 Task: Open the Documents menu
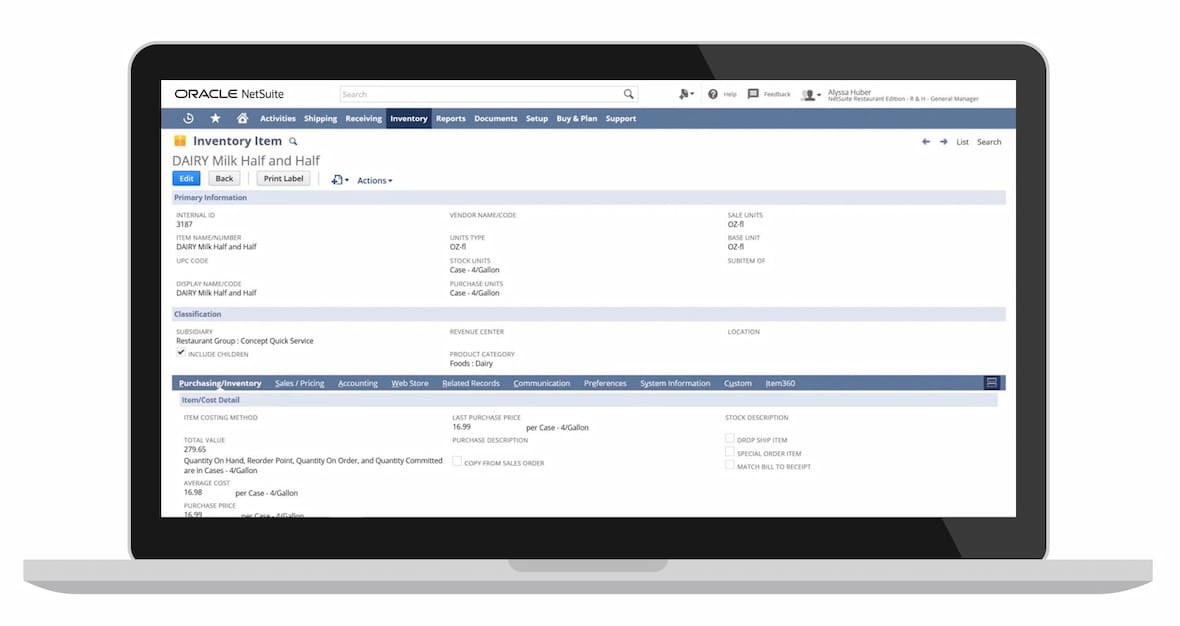tap(495, 118)
